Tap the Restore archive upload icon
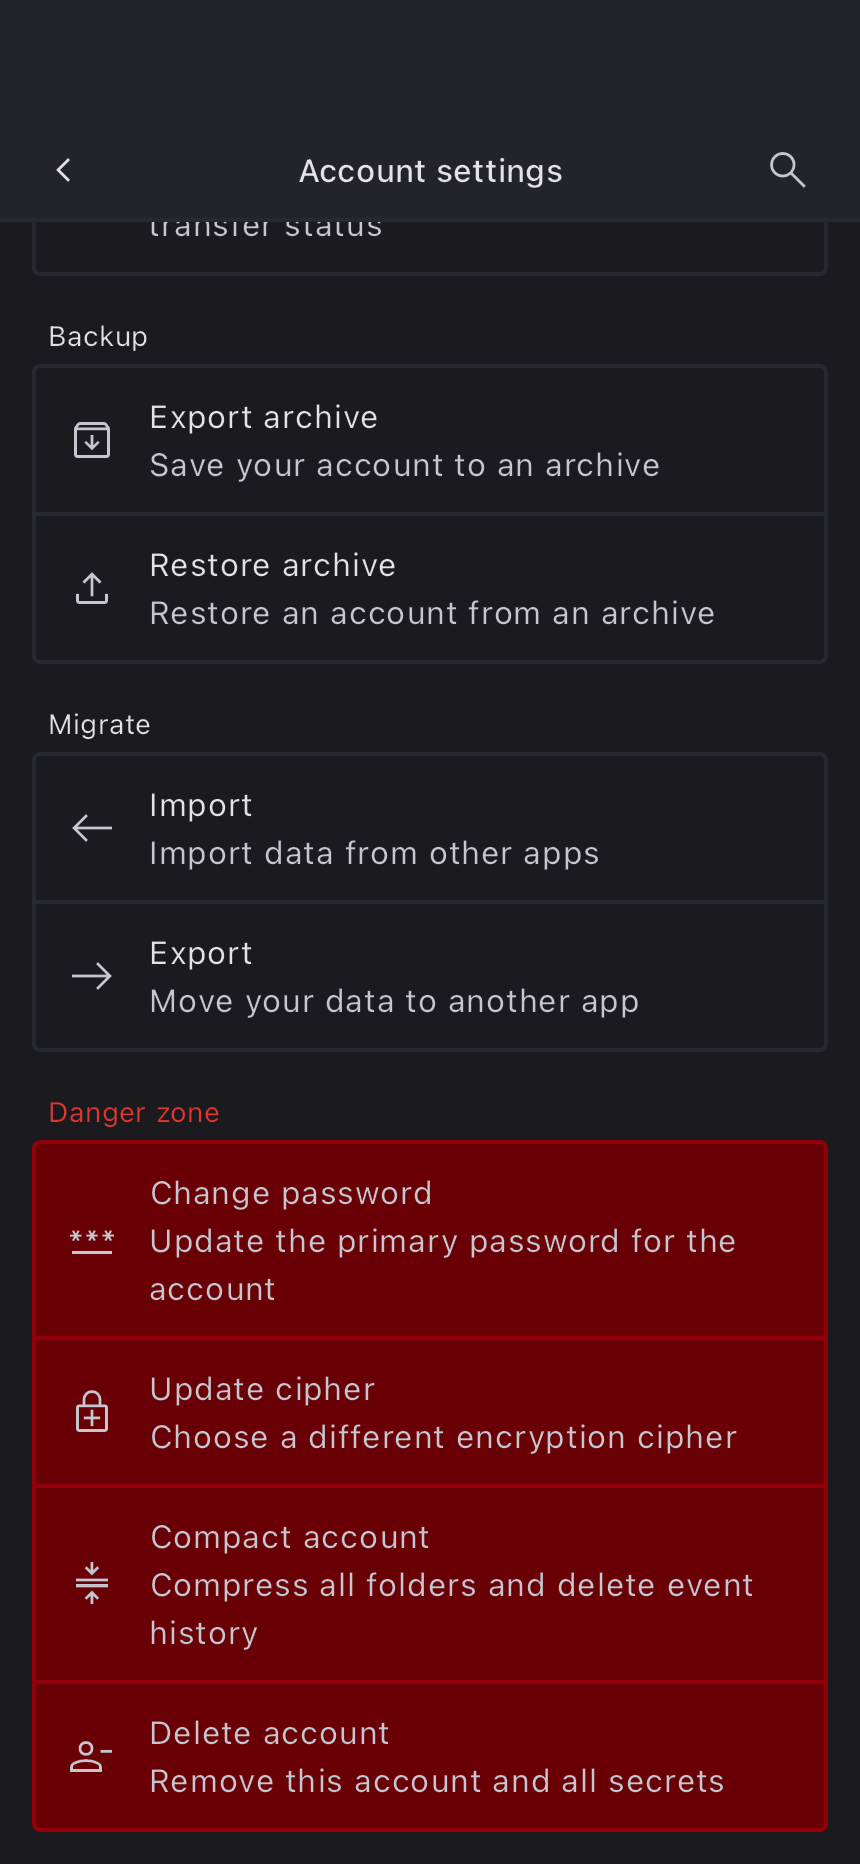This screenshot has height=1864, width=860. tap(92, 588)
